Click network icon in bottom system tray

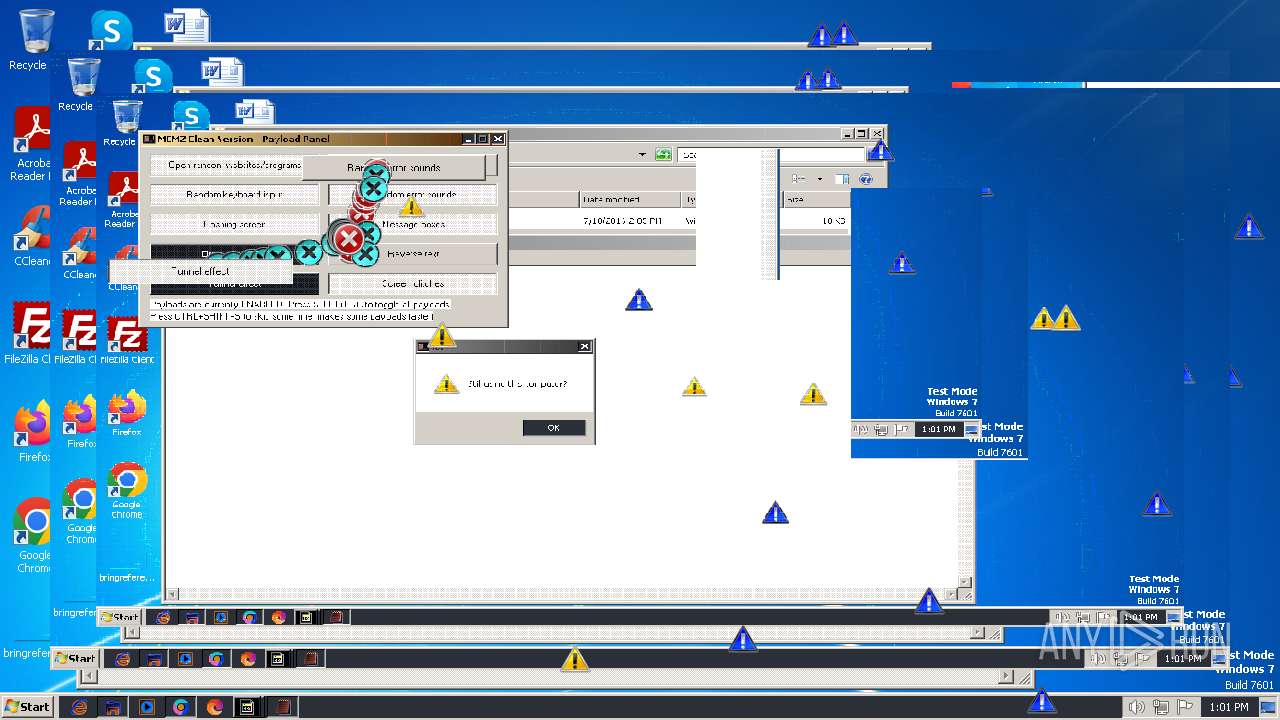pyautogui.click(x=1161, y=707)
